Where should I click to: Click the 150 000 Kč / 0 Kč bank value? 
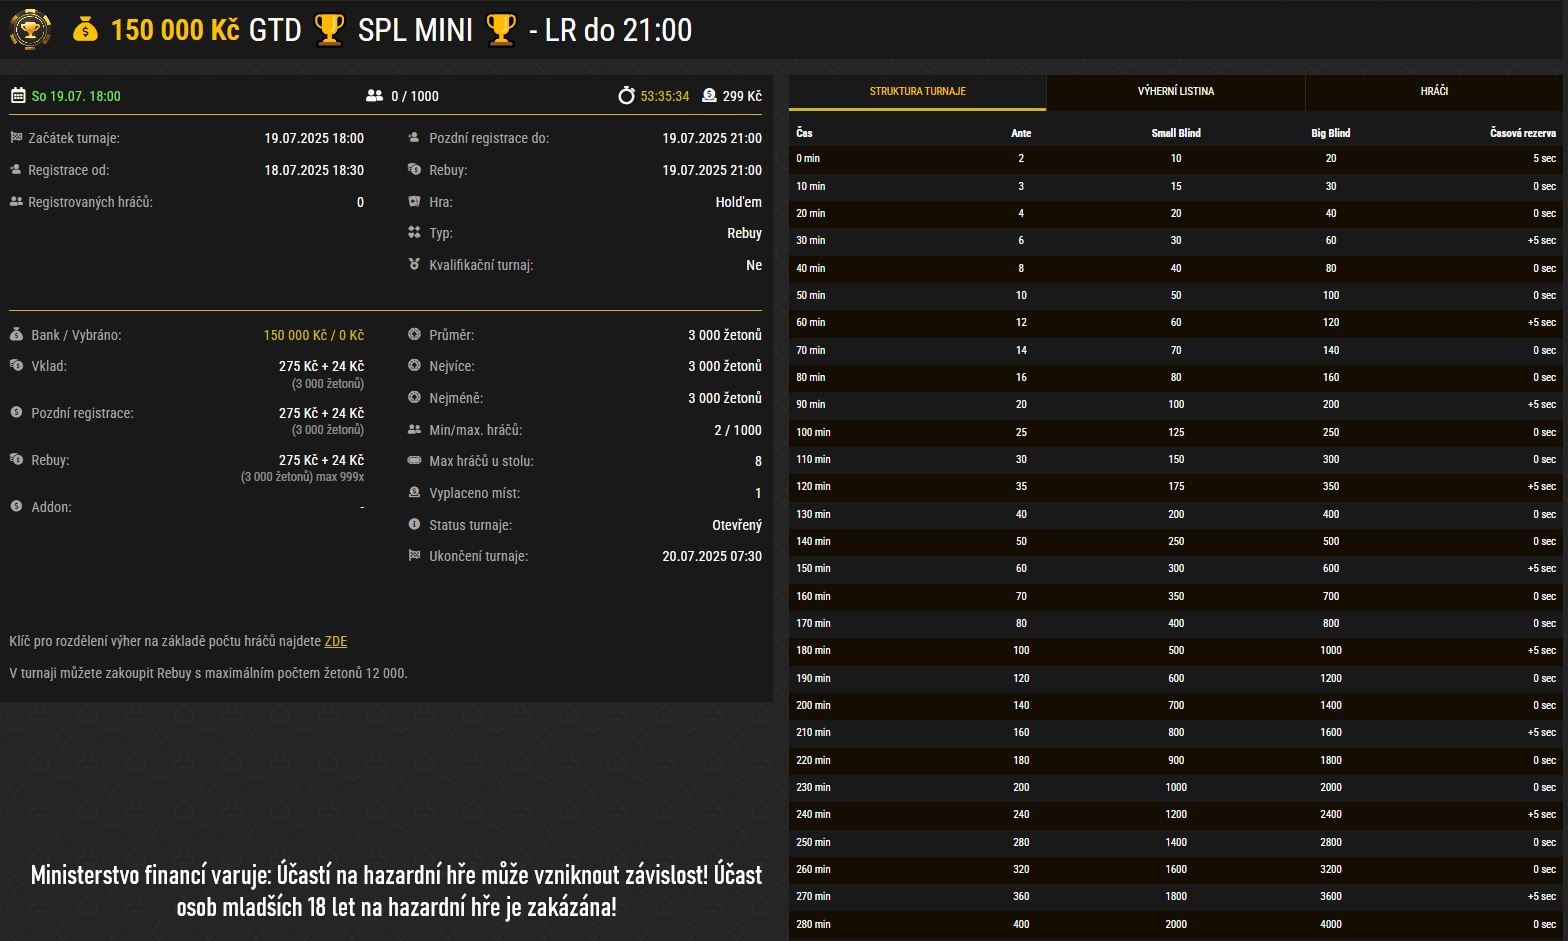(314, 335)
